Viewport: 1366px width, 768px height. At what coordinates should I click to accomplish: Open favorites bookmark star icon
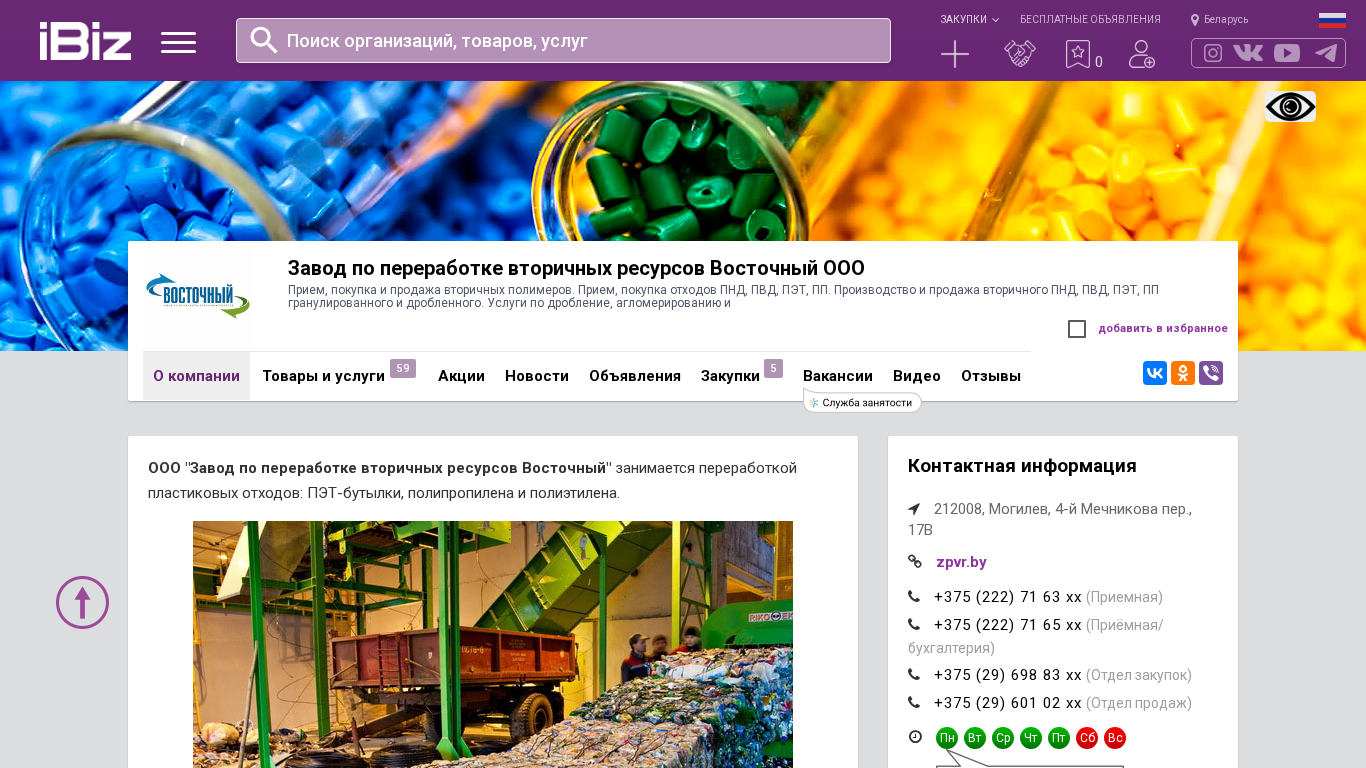click(1077, 54)
